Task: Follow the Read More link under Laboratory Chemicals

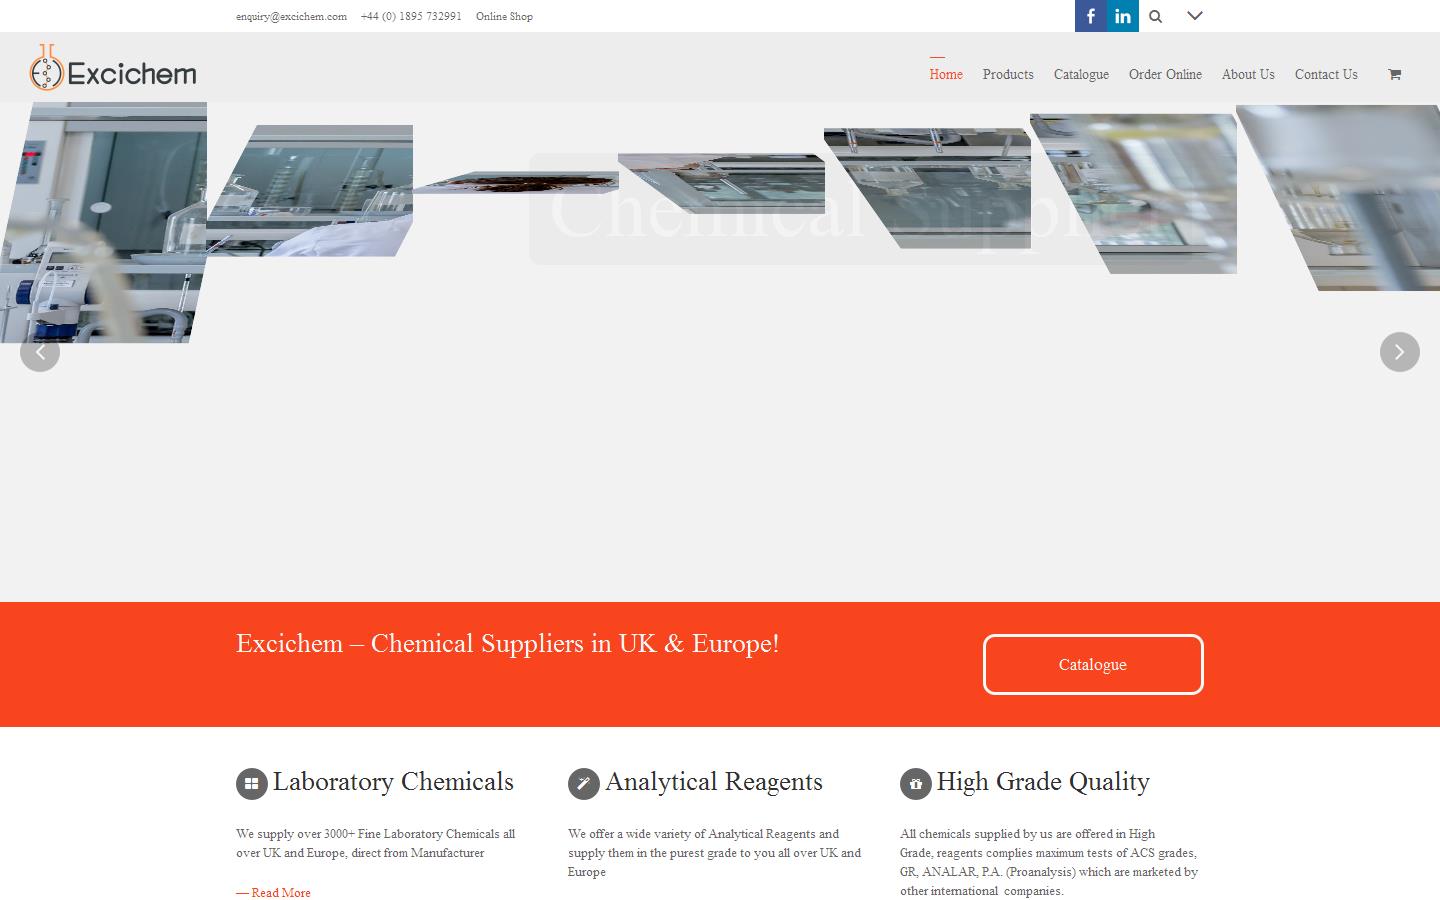Action: click(x=281, y=892)
